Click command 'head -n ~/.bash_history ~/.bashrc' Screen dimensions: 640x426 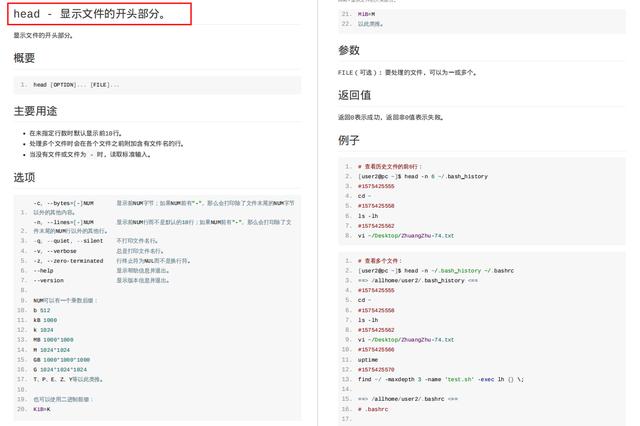coord(459,271)
